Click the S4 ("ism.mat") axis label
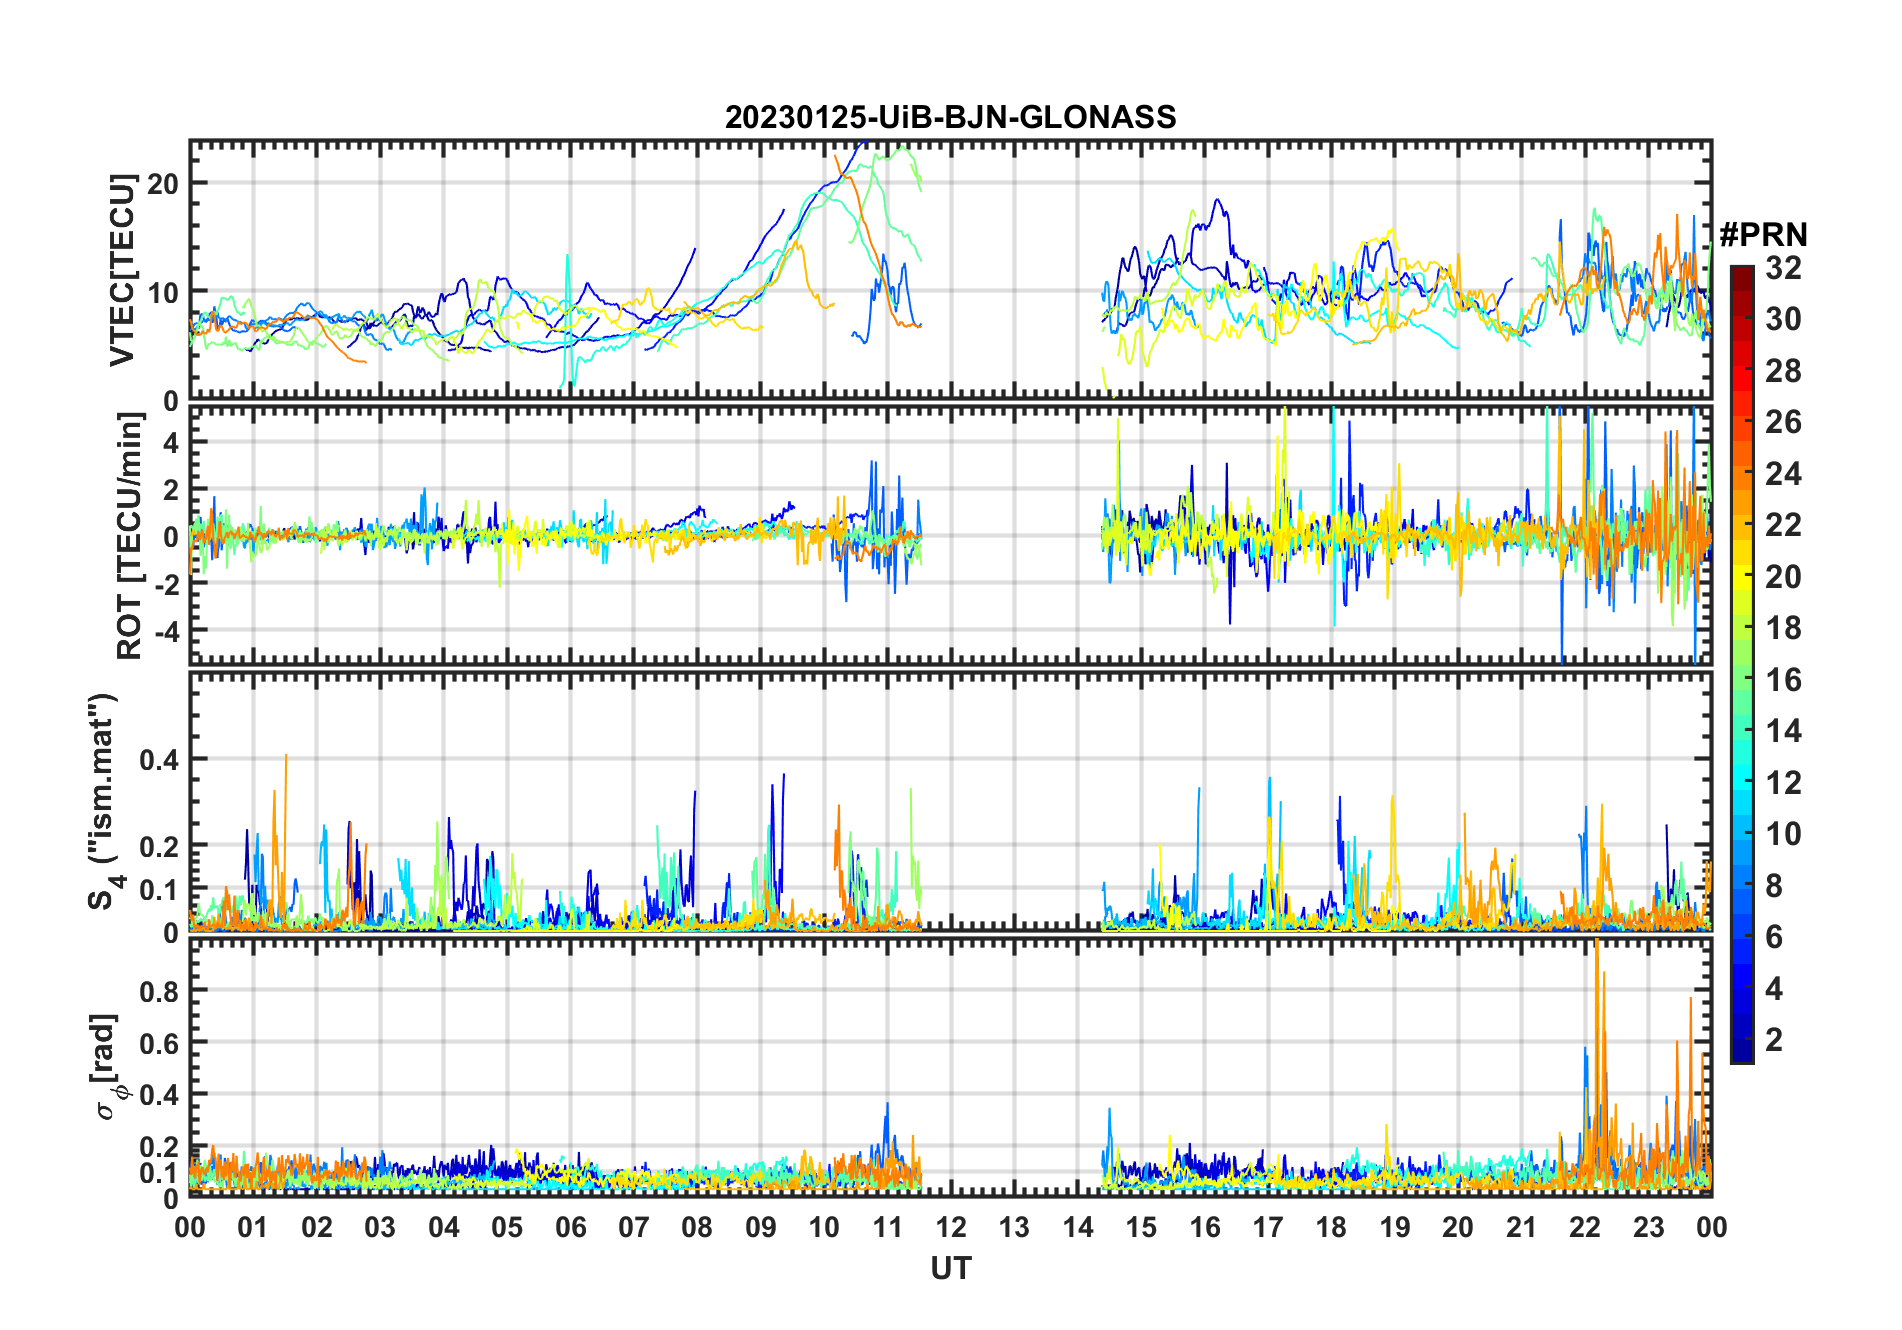 coord(103,802)
